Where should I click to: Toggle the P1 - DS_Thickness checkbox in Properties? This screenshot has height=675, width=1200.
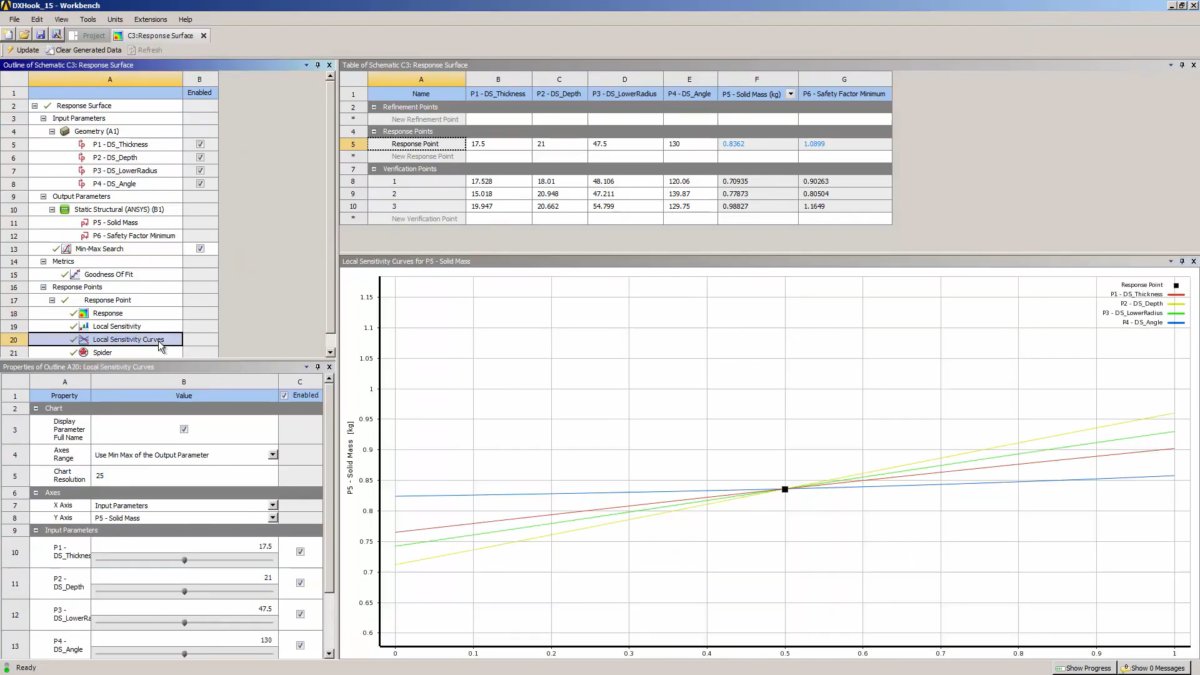pyautogui.click(x=300, y=552)
